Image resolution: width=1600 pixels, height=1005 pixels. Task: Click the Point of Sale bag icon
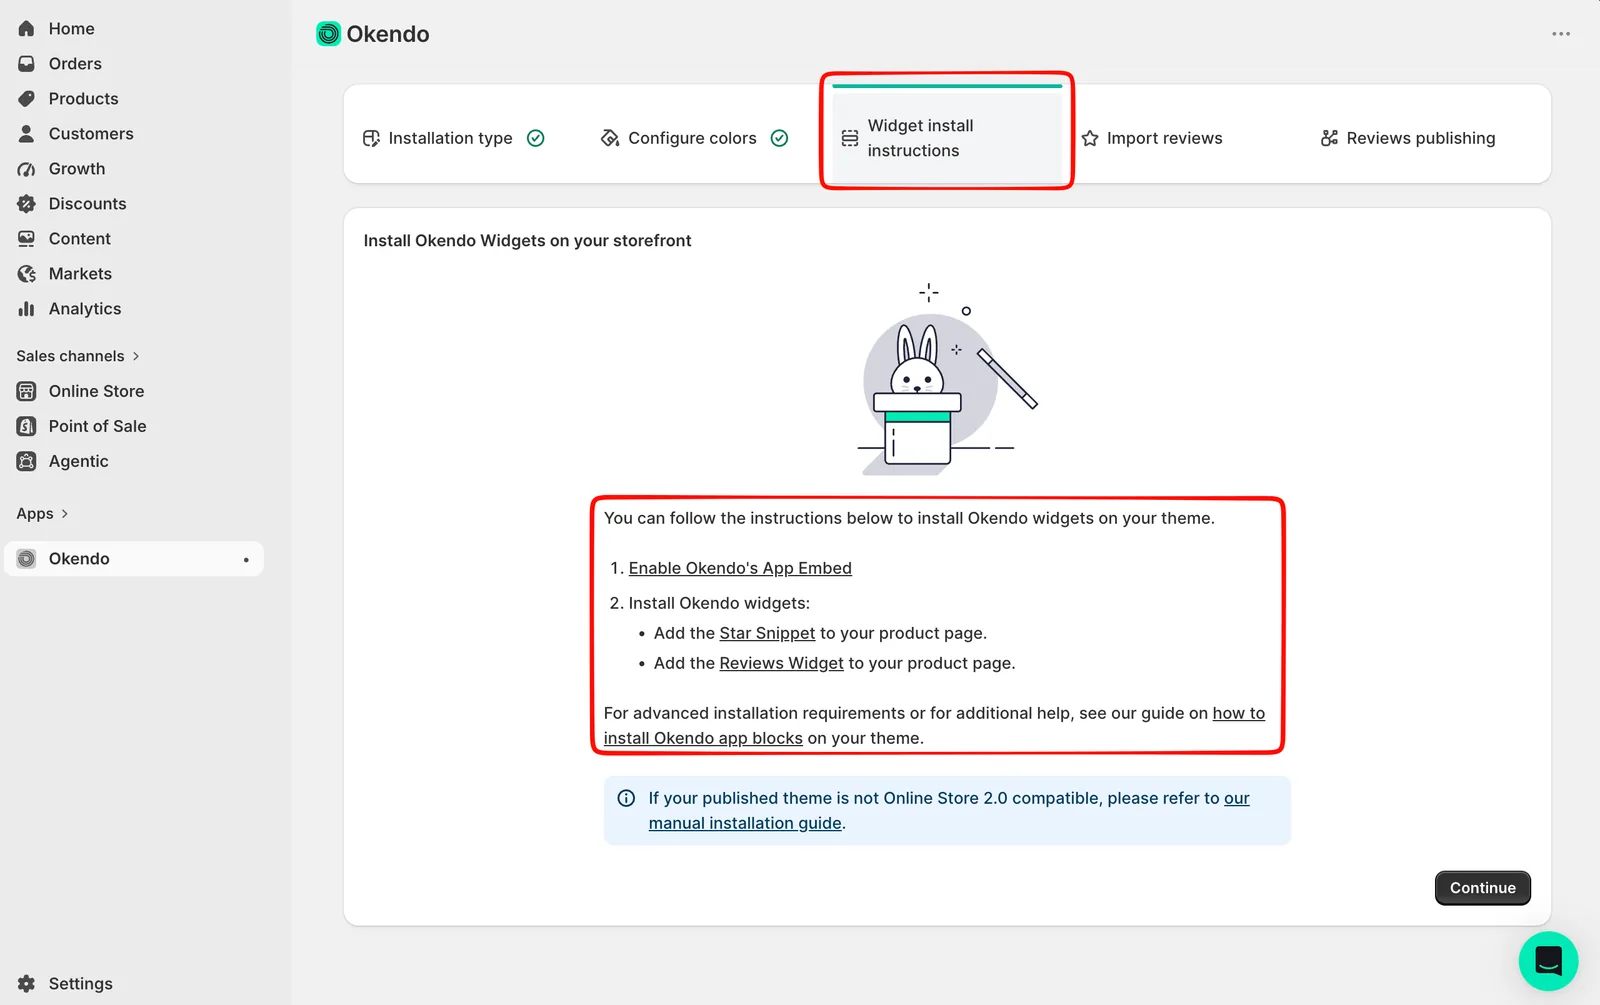pos(27,426)
